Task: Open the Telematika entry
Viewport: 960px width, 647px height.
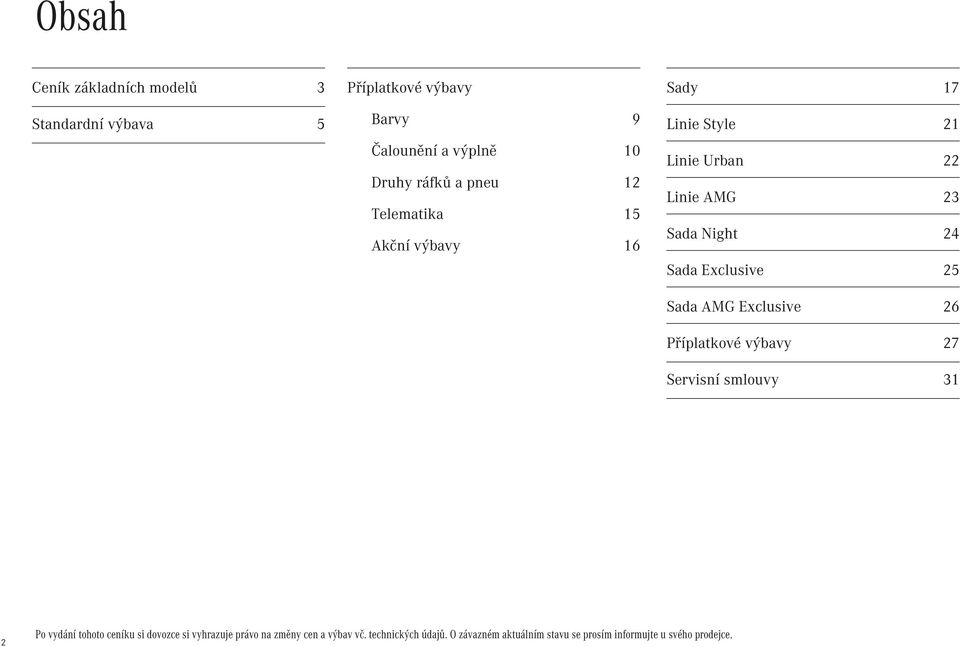Action: coord(505,214)
